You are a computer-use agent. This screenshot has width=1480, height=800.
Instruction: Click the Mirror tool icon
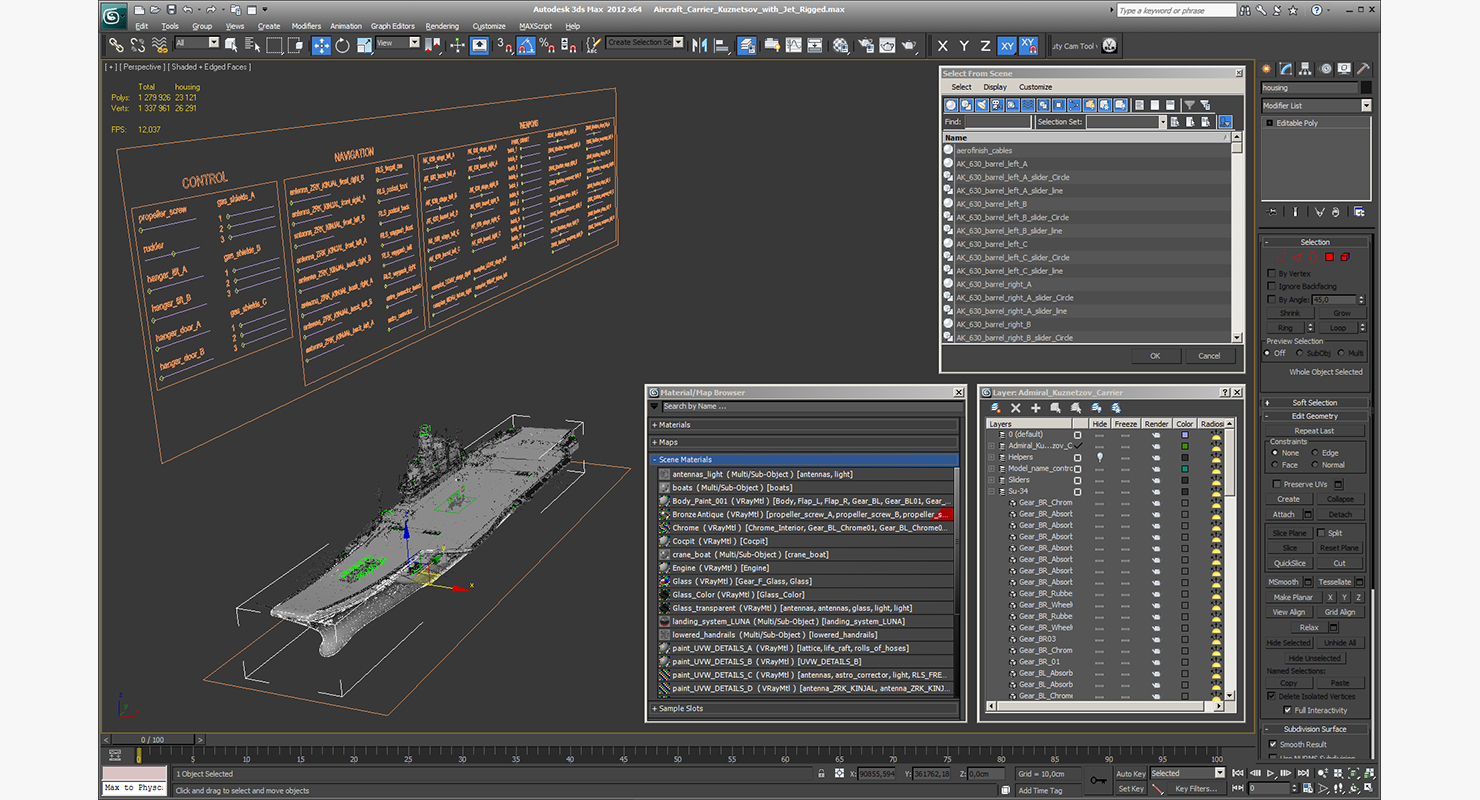point(697,45)
